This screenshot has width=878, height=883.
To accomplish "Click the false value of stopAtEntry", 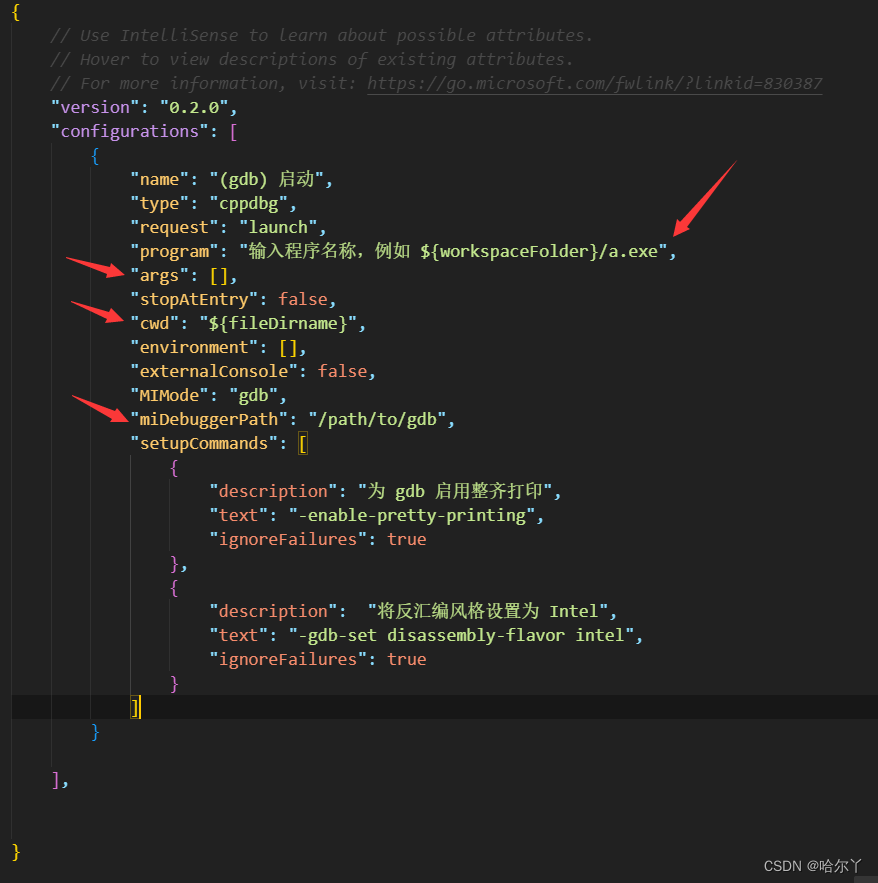I will (x=303, y=300).
